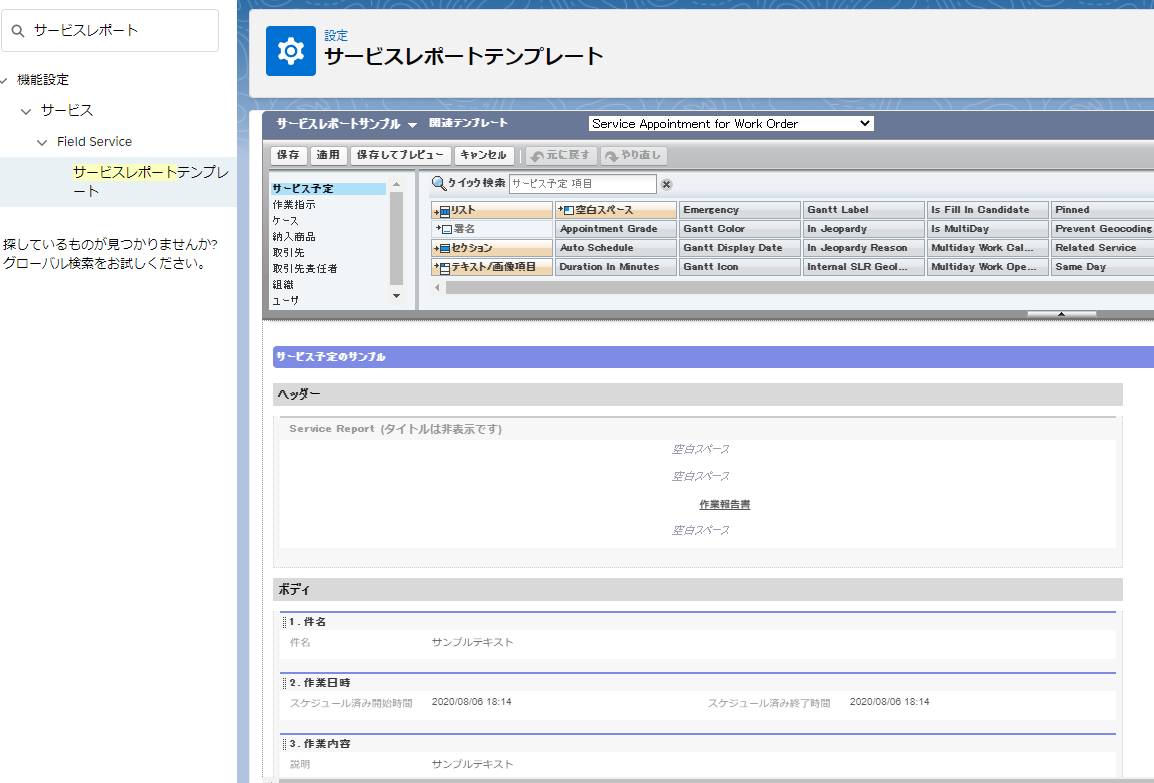
Task: Click the キャンセル button
Action: [484, 156]
